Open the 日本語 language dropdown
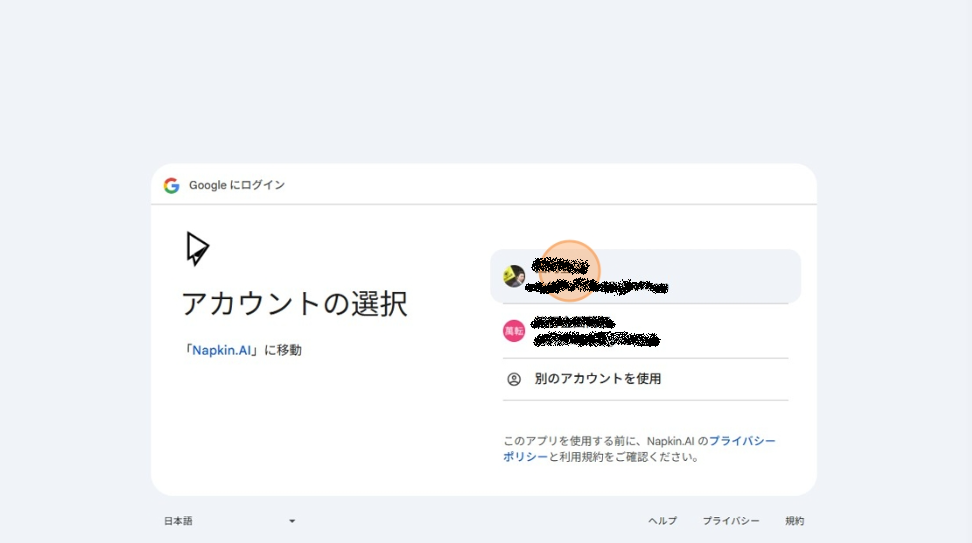Viewport: 972px width, 543px height. pos(229,521)
